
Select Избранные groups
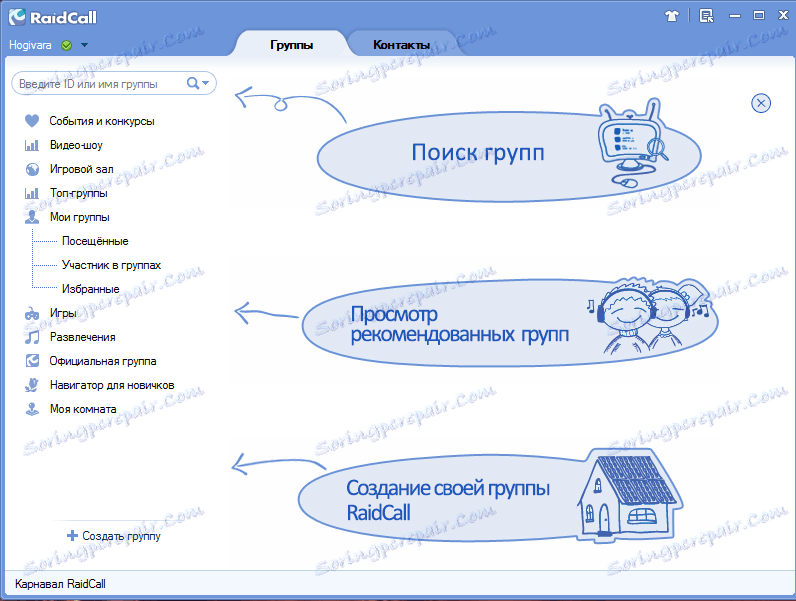click(x=90, y=289)
